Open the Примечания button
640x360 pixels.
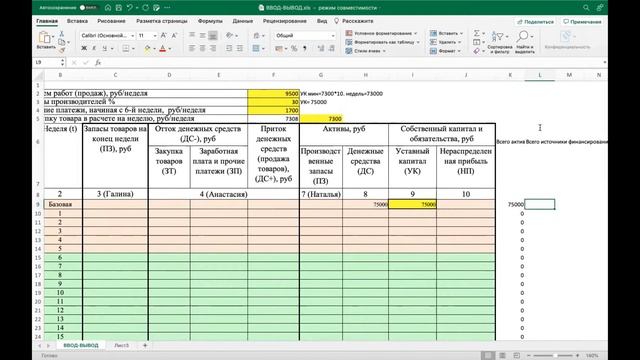point(582,22)
